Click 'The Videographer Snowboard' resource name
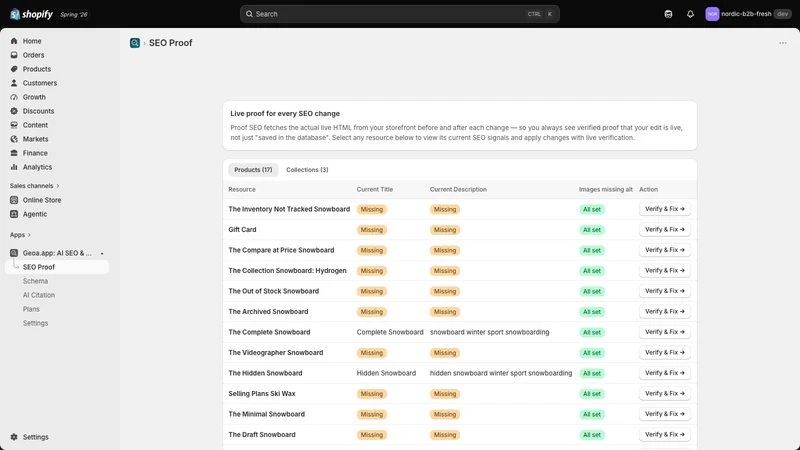Image resolution: width=800 pixels, height=450 pixels. pos(276,353)
